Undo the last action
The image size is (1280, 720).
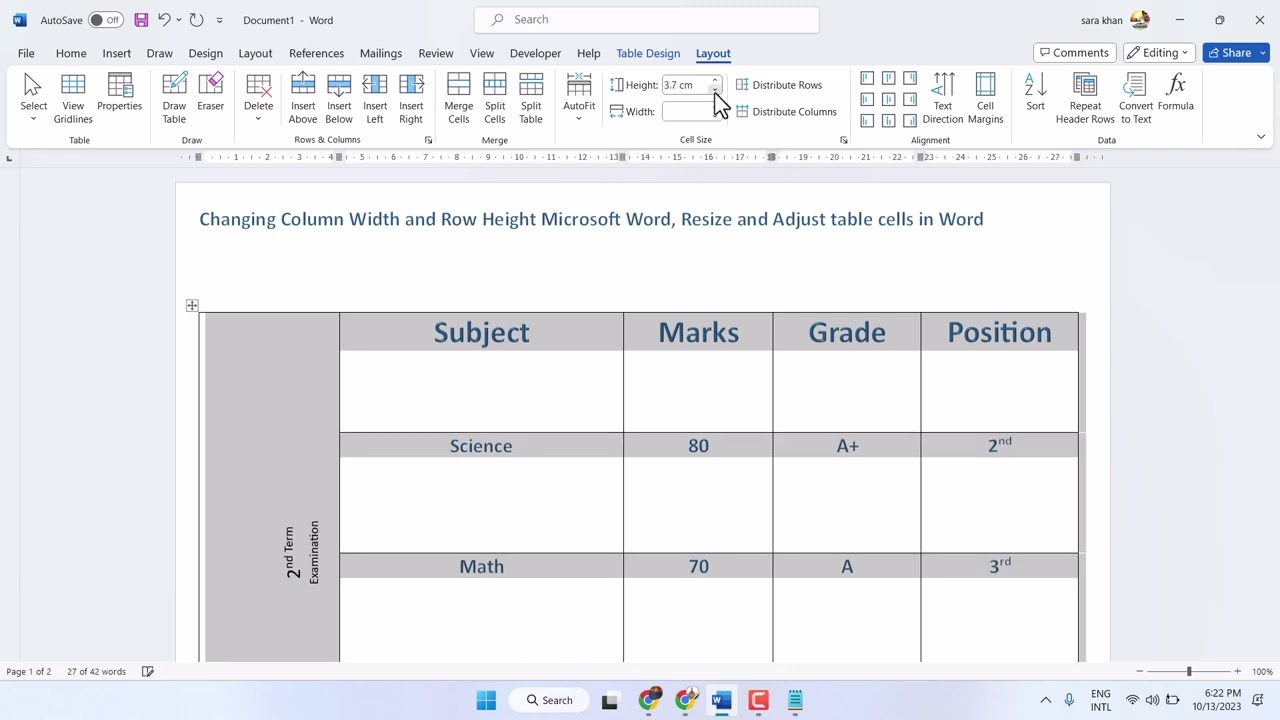point(164,20)
